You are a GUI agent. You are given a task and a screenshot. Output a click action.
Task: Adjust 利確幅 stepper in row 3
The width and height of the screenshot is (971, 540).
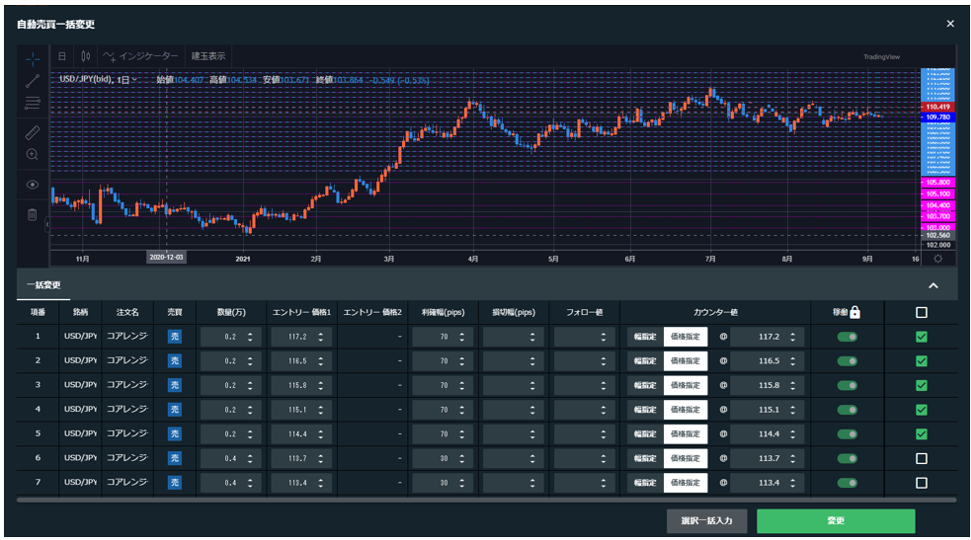pyautogui.click(x=462, y=385)
